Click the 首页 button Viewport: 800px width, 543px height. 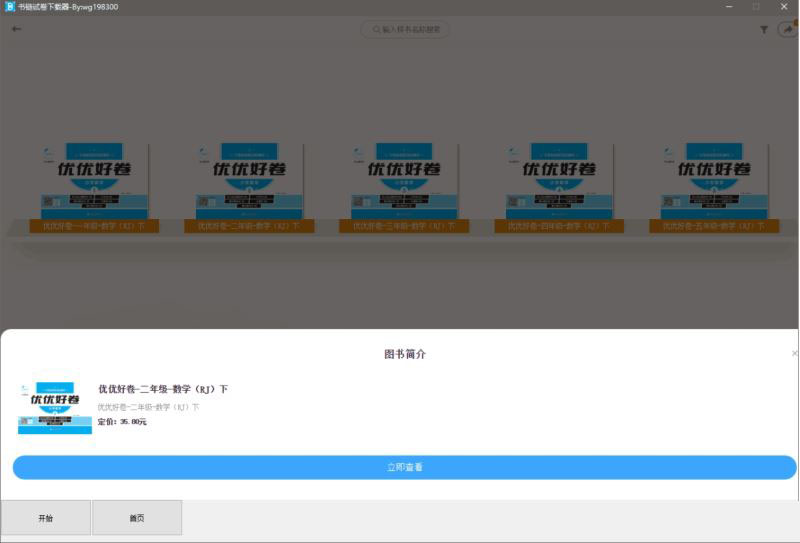pyautogui.click(x=137, y=518)
